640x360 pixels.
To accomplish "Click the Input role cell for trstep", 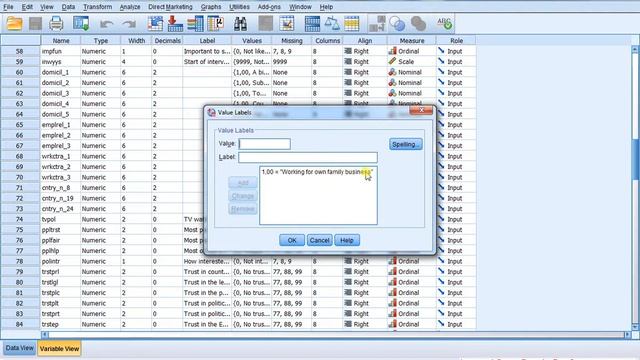I will coord(456,324).
